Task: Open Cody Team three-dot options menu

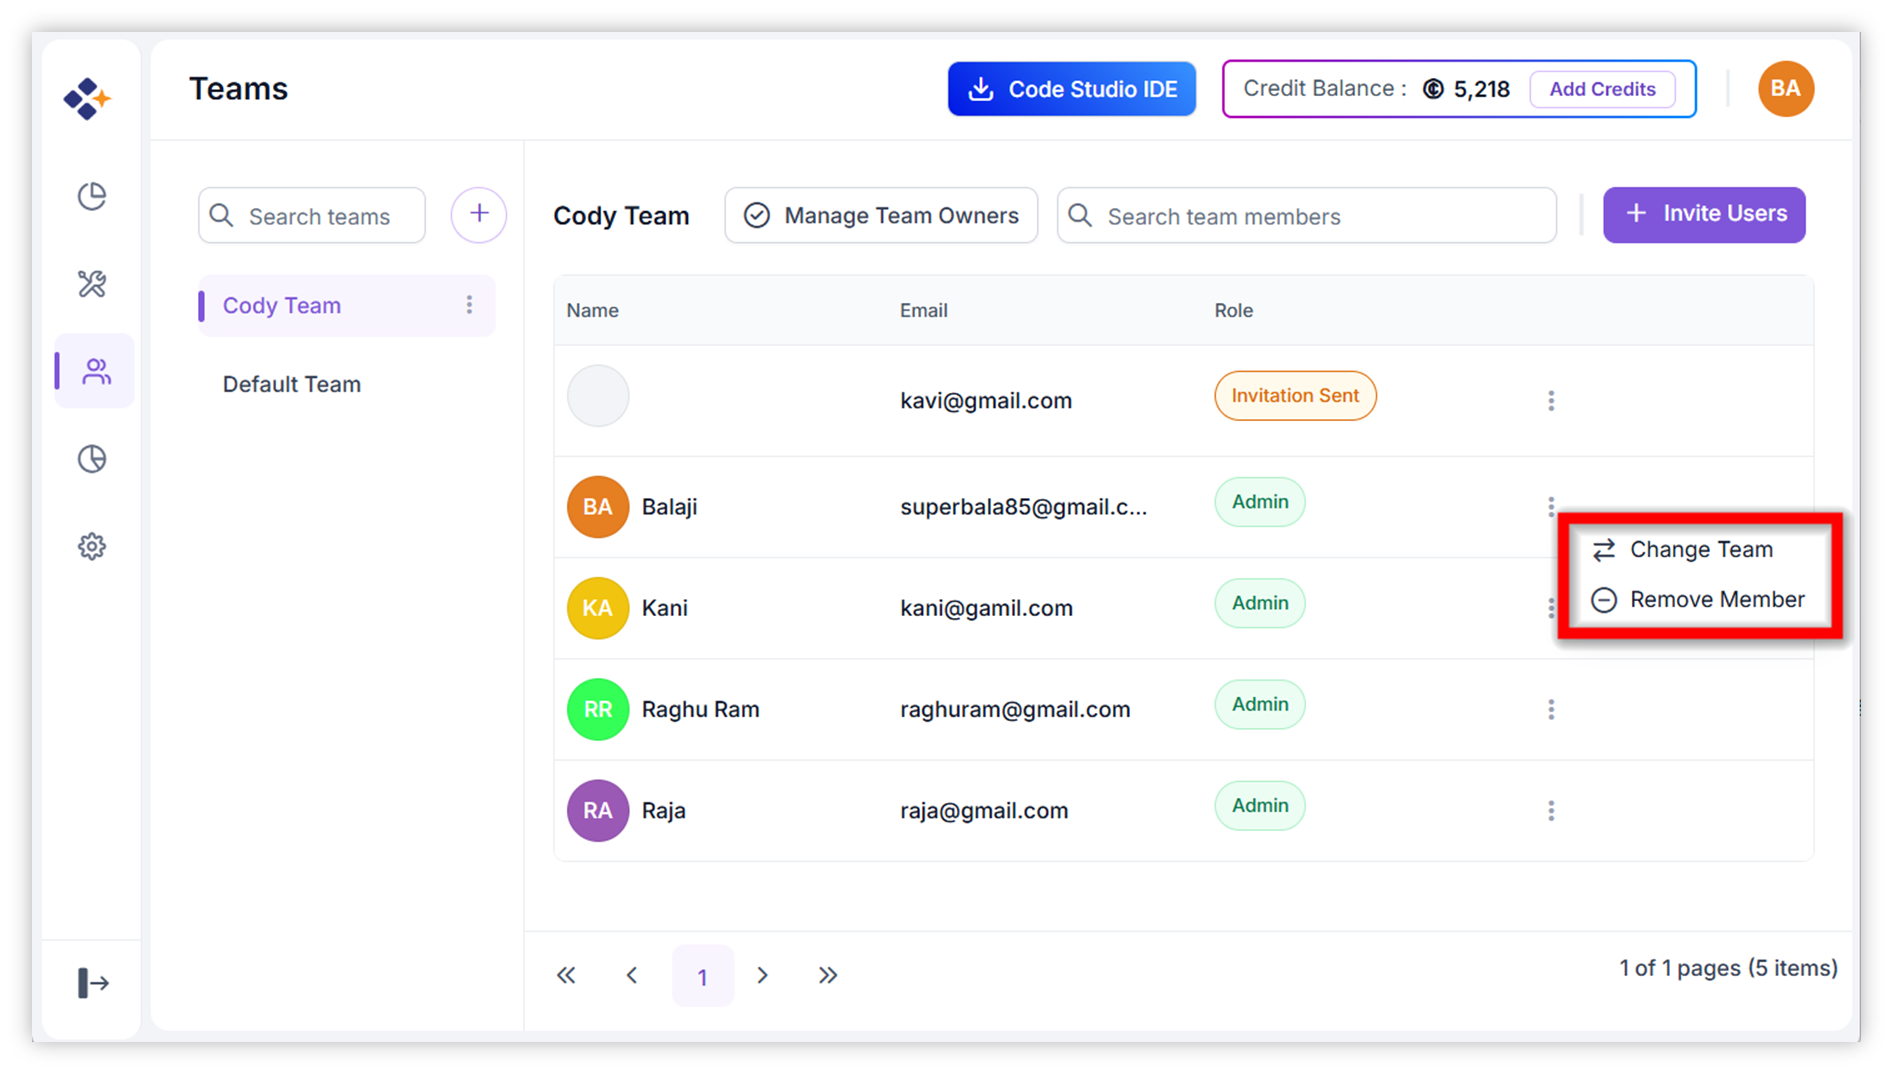Action: click(x=469, y=305)
